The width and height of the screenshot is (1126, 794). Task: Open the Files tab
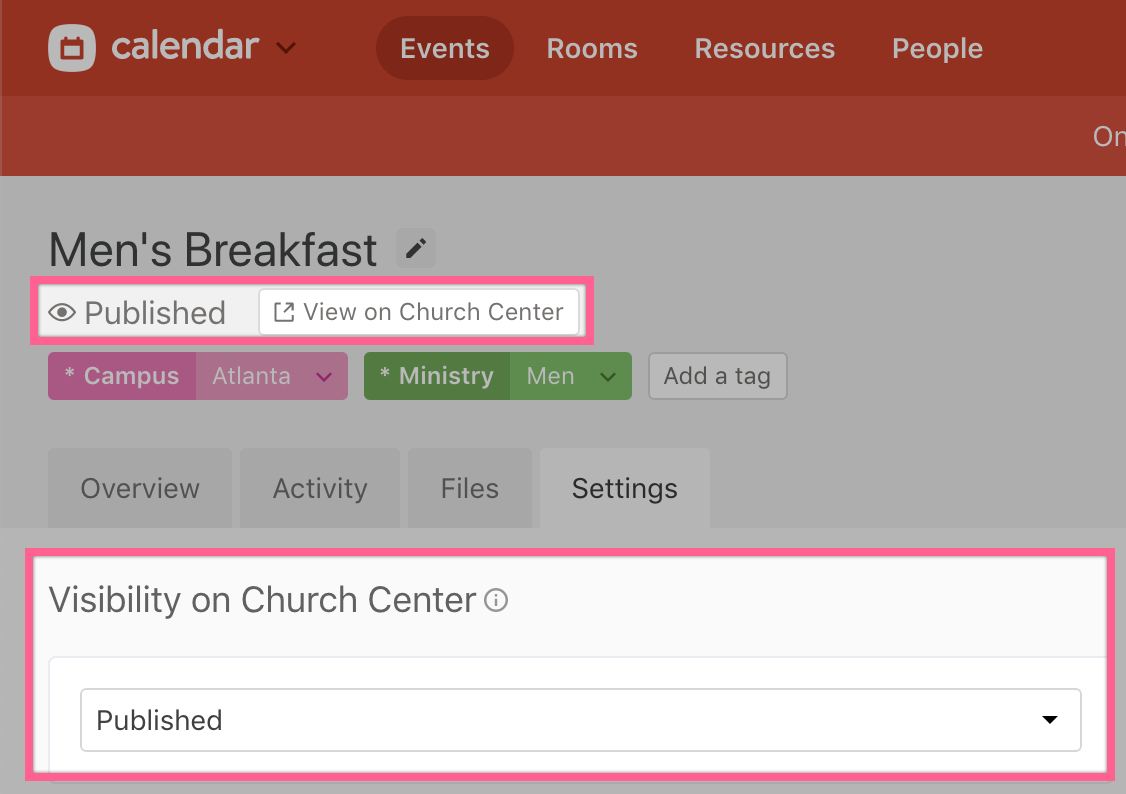click(x=470, y=488)
